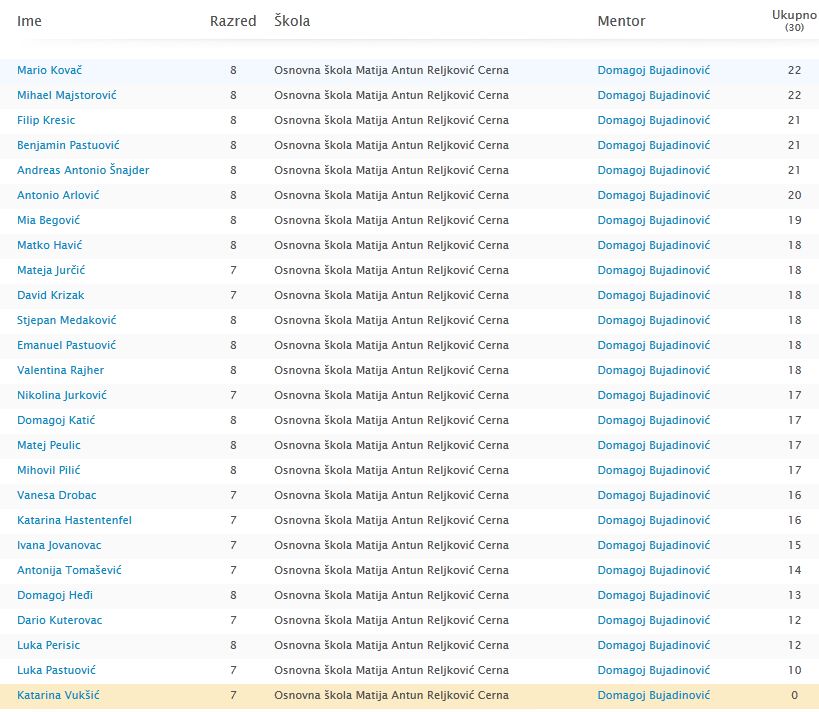Viewport: 819px width, 712px height.
Task: Open Dario Kuterovac student link
Action: pos(60,621)
